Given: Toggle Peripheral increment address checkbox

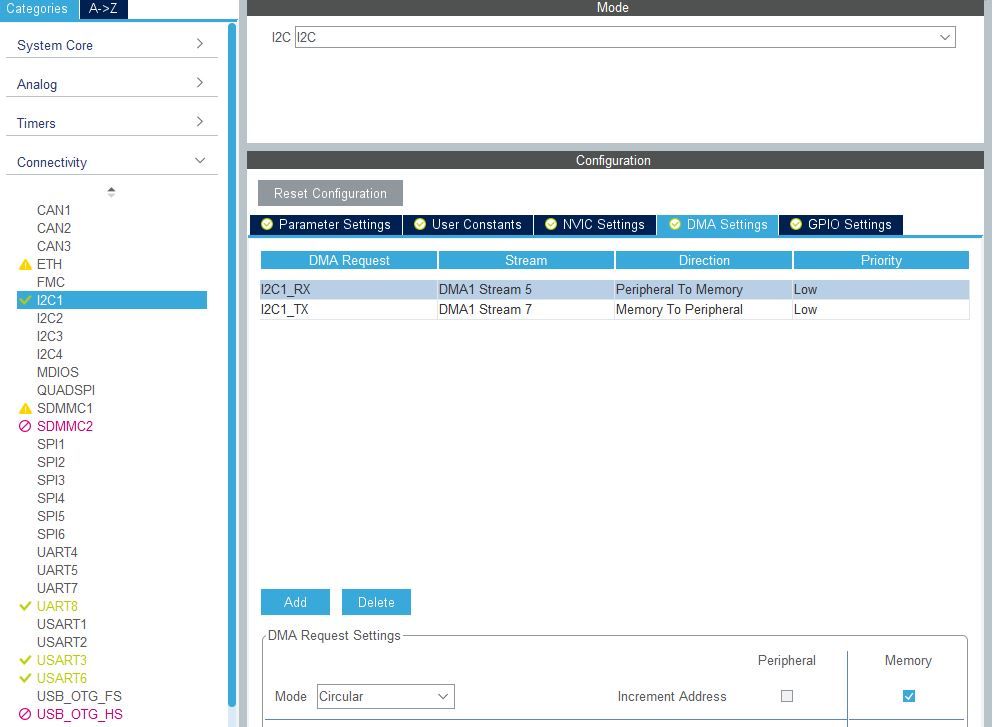Looking at the screenshot, I should pos(787,696).
